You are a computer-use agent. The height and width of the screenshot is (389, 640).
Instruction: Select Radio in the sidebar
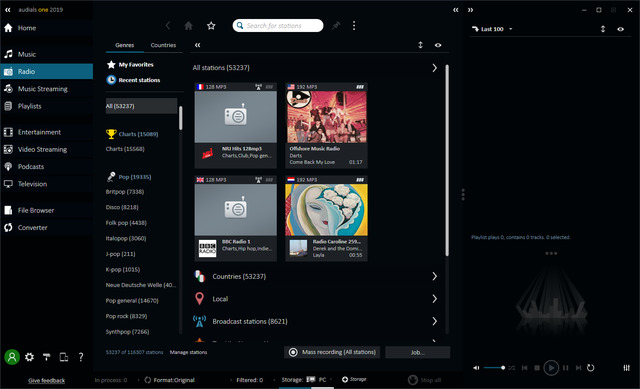pyautogui.click(x=47, y=71)
